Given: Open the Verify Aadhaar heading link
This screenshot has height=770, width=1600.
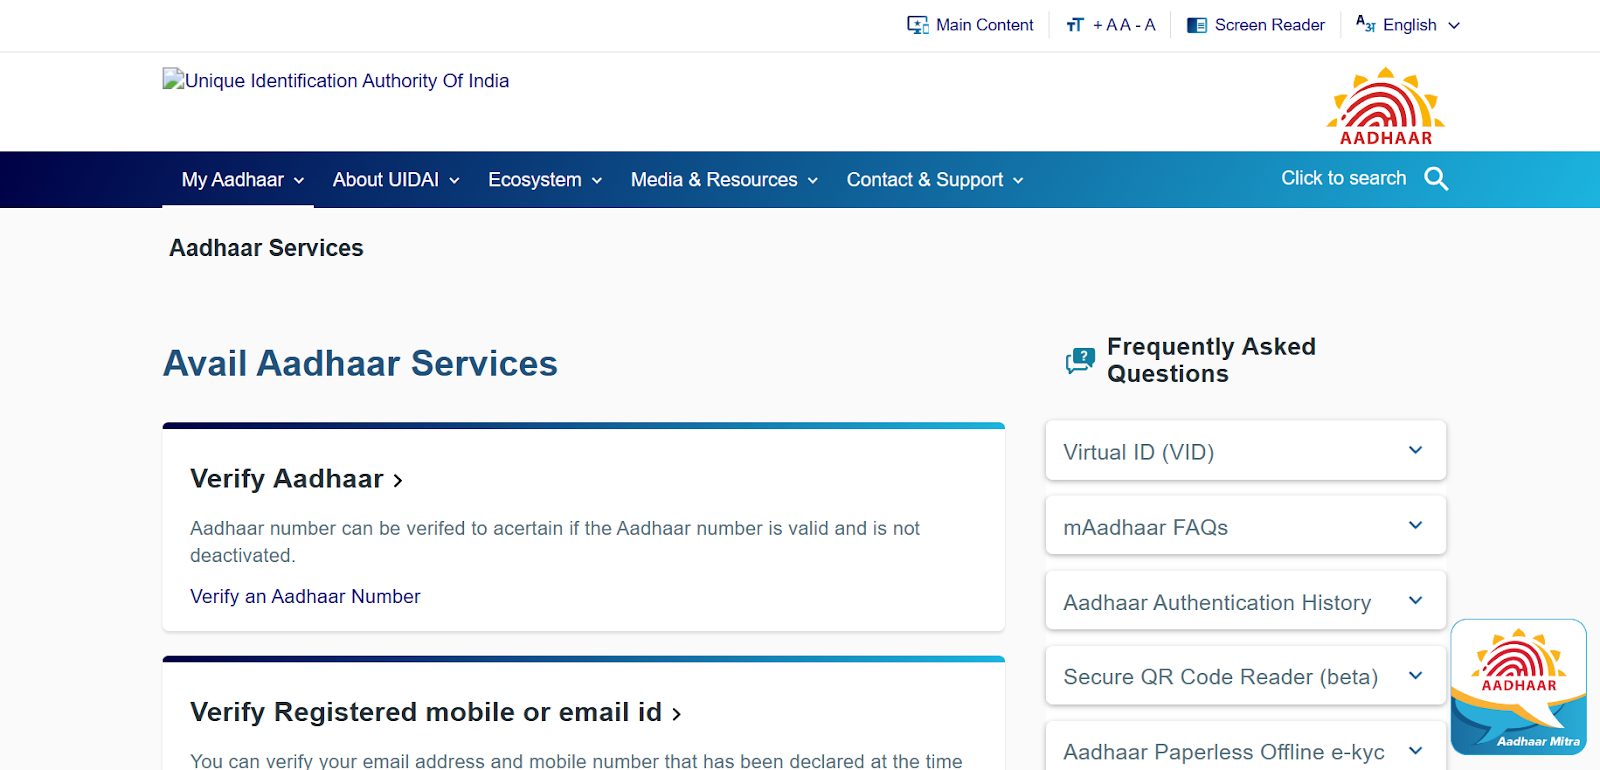Looking at the screenshot, I should tap(297, 479).
